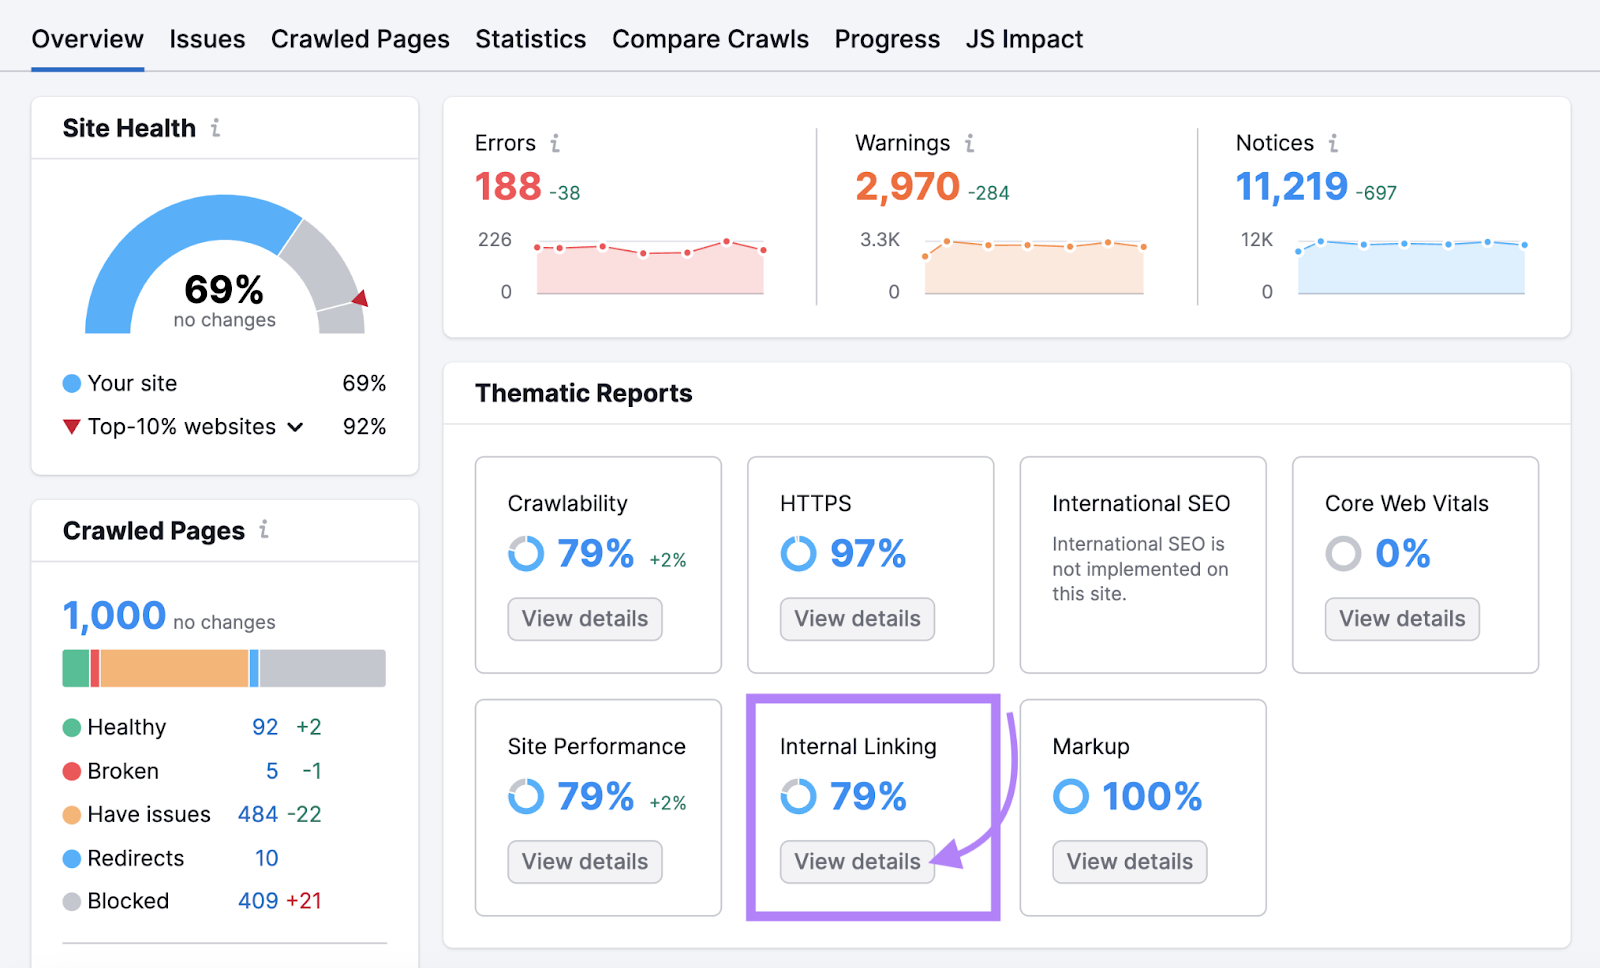View details for HTTPS report

tap(856, 618)
